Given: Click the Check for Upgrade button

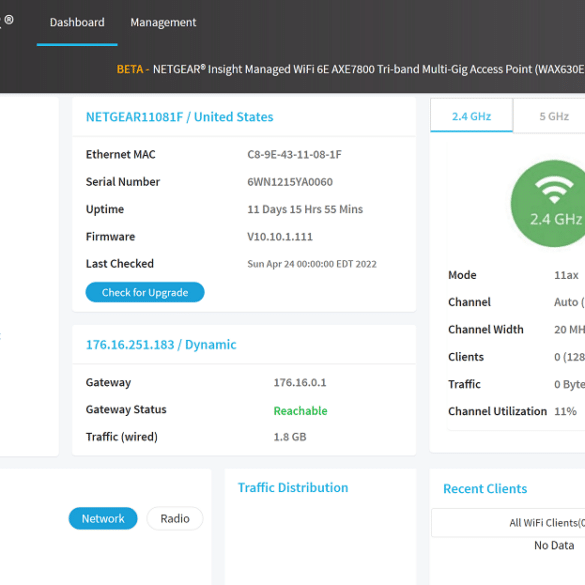Looking at the screenshot, I should tap(145, 292).
